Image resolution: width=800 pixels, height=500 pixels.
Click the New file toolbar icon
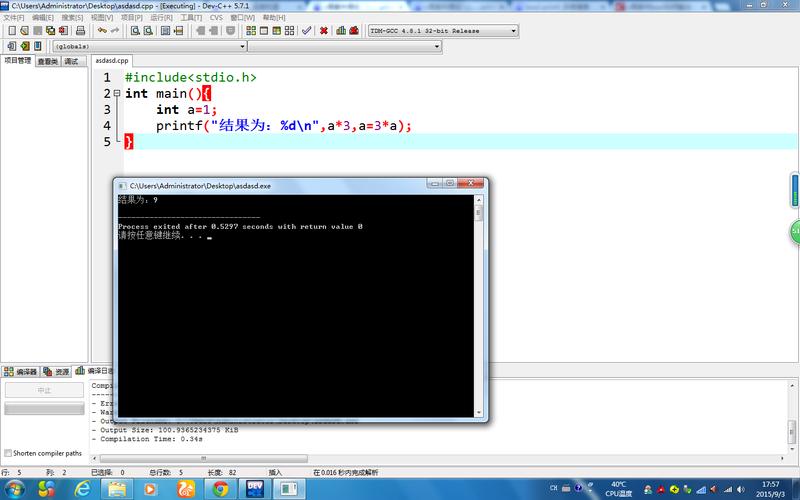click(12, 31)
